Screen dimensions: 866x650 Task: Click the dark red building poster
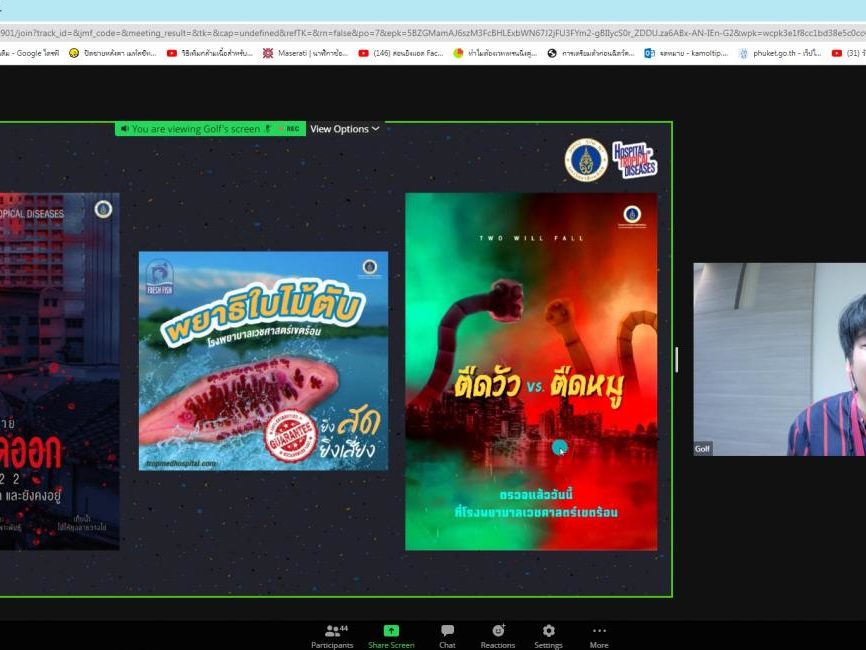(58, 371)
